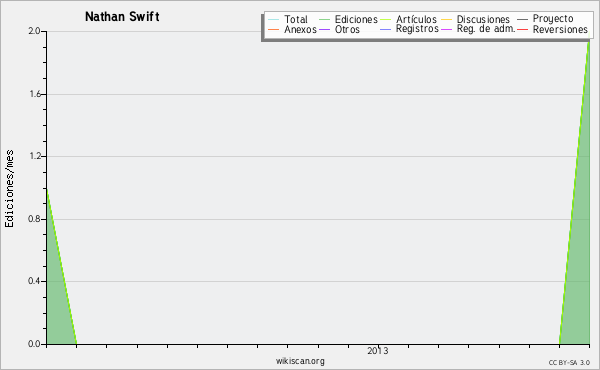Image resolution: width=600 pixels, height=370 pixels.
Task: Click the 1.2 y-axis value
Action: (x=34, y=156)
